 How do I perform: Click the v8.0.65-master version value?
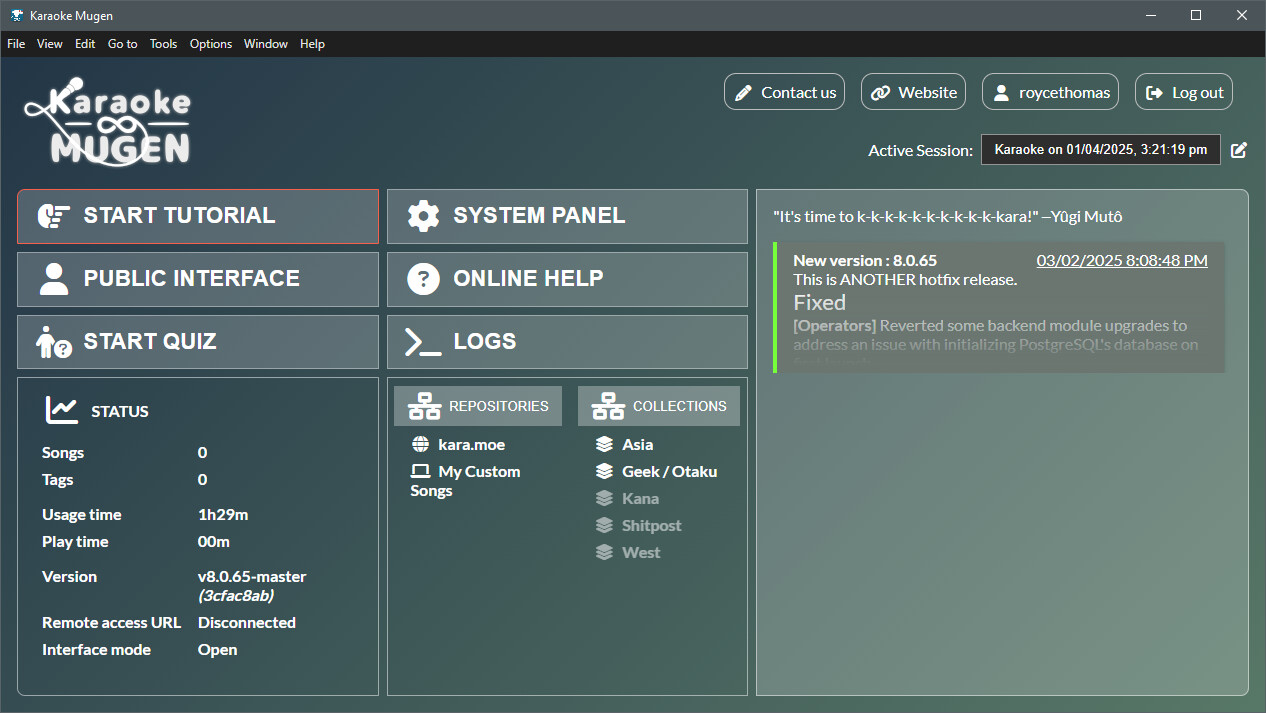pyautogui.click(x=252, y=576)
